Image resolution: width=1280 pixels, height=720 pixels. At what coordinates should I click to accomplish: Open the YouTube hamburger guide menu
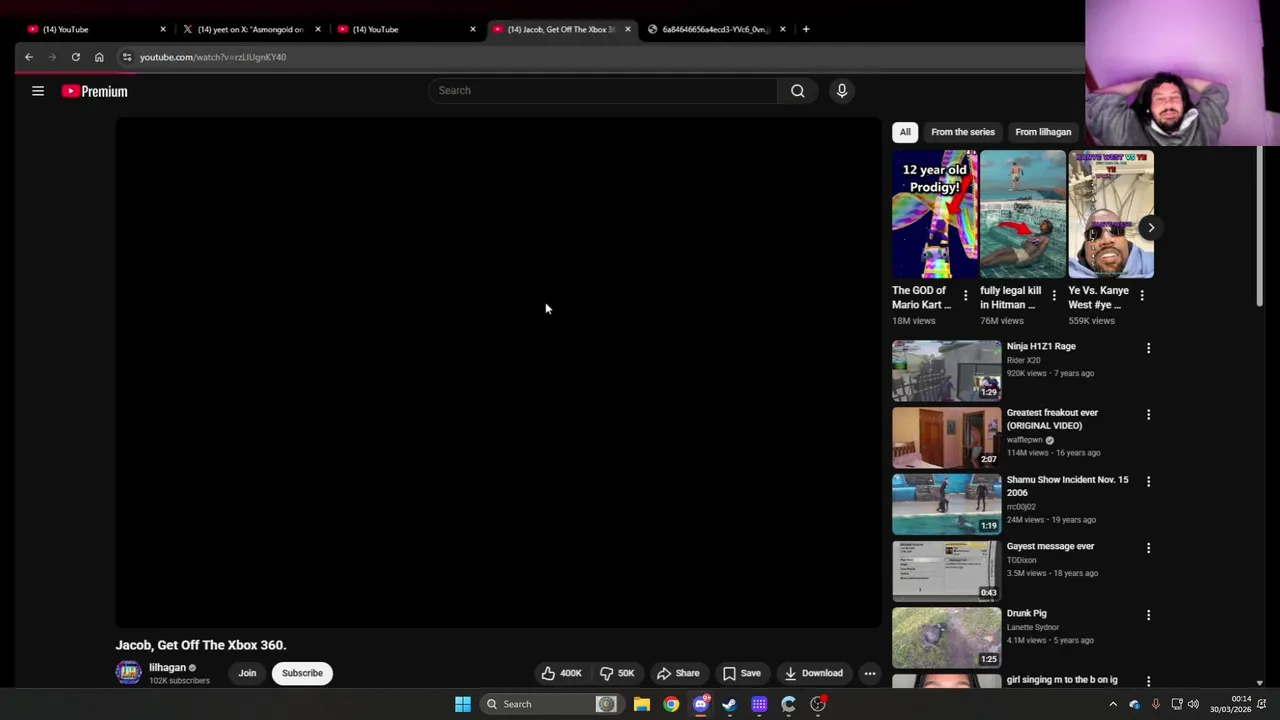[38, 91]
